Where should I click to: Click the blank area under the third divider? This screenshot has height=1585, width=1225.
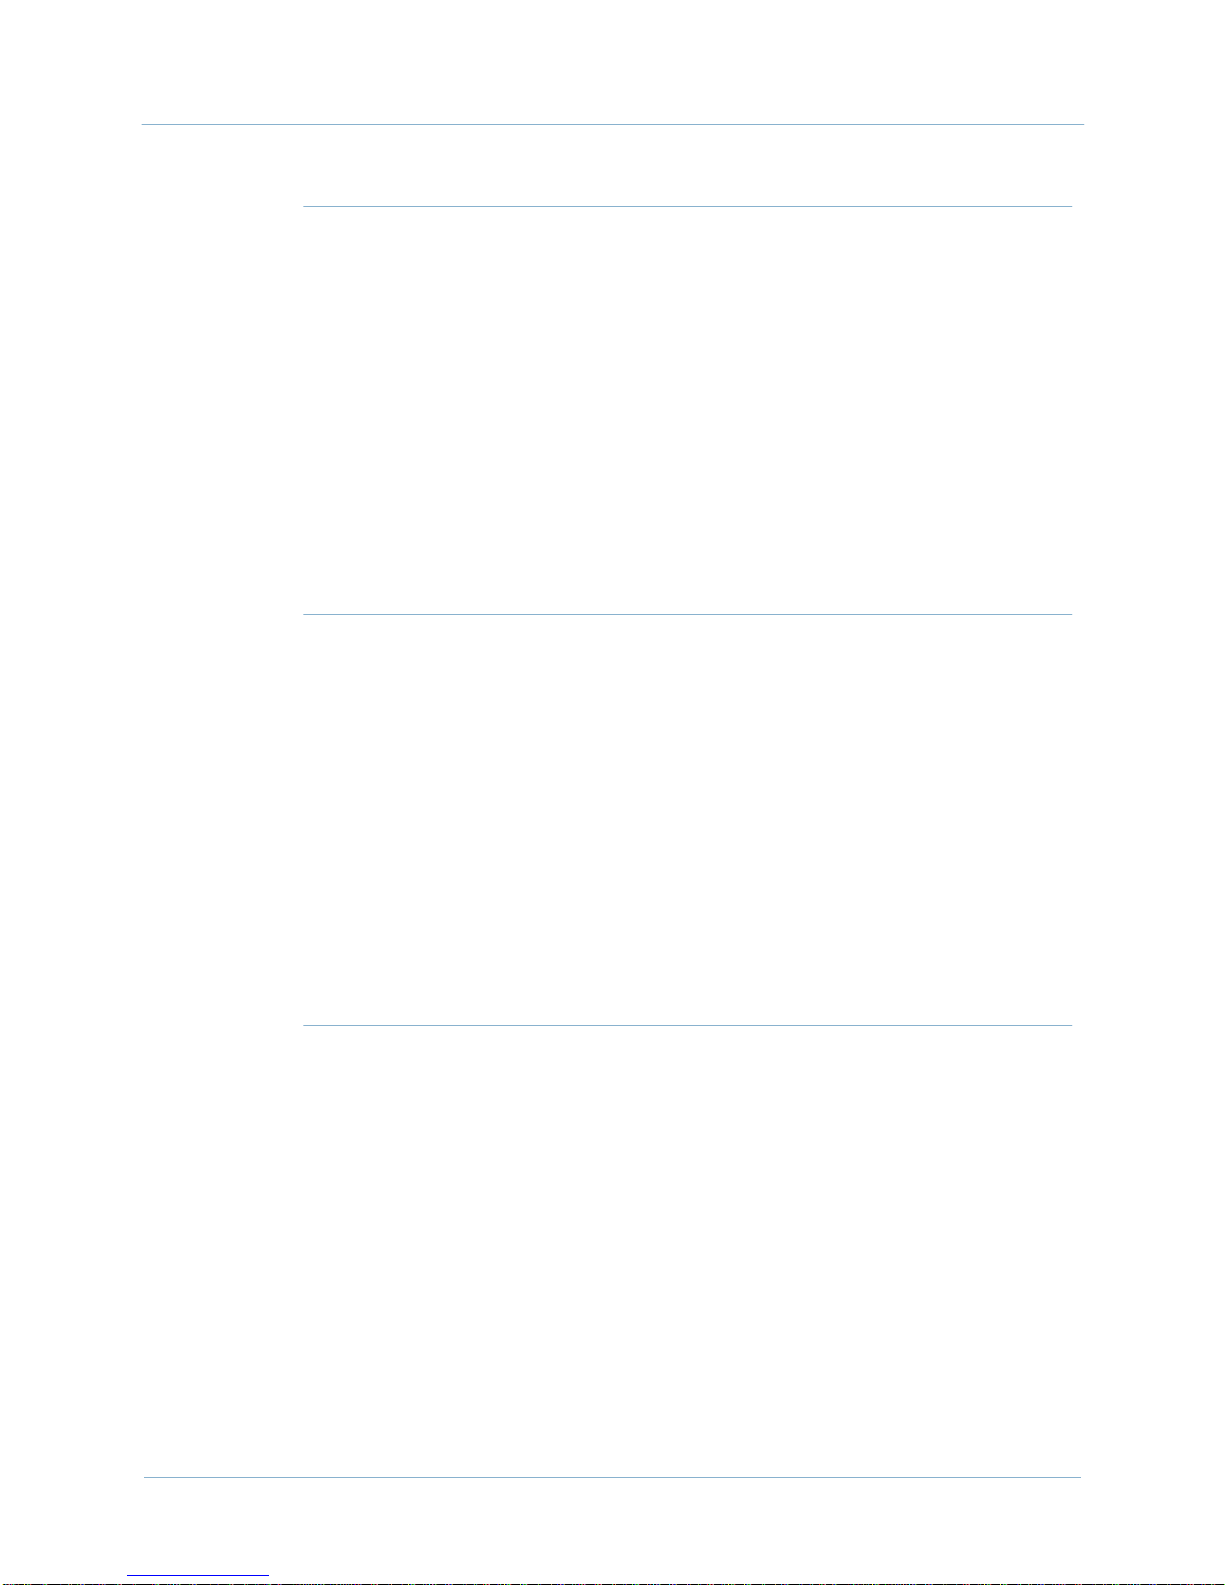pyautogui.click(x=686, y=1250)
